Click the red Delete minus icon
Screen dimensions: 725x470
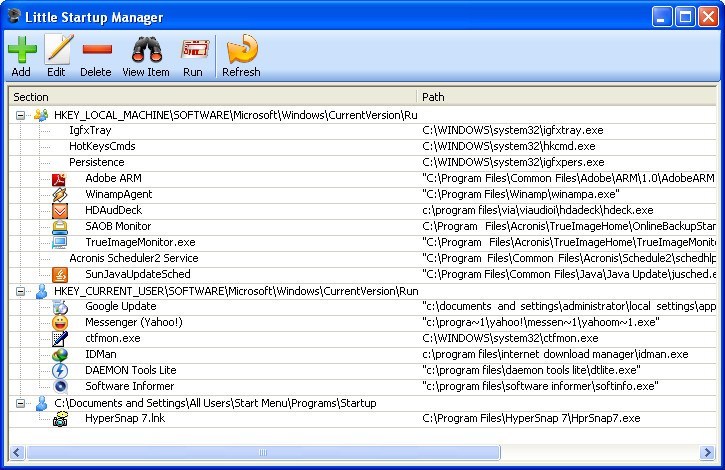97,49
